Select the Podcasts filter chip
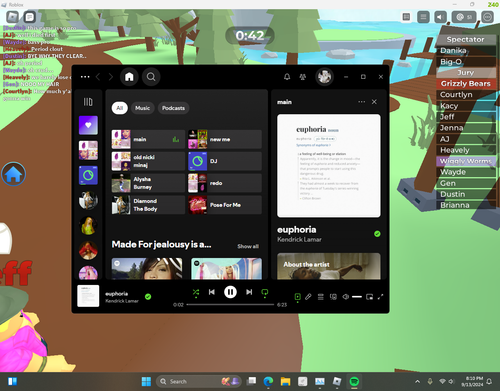 coord(173,108)
